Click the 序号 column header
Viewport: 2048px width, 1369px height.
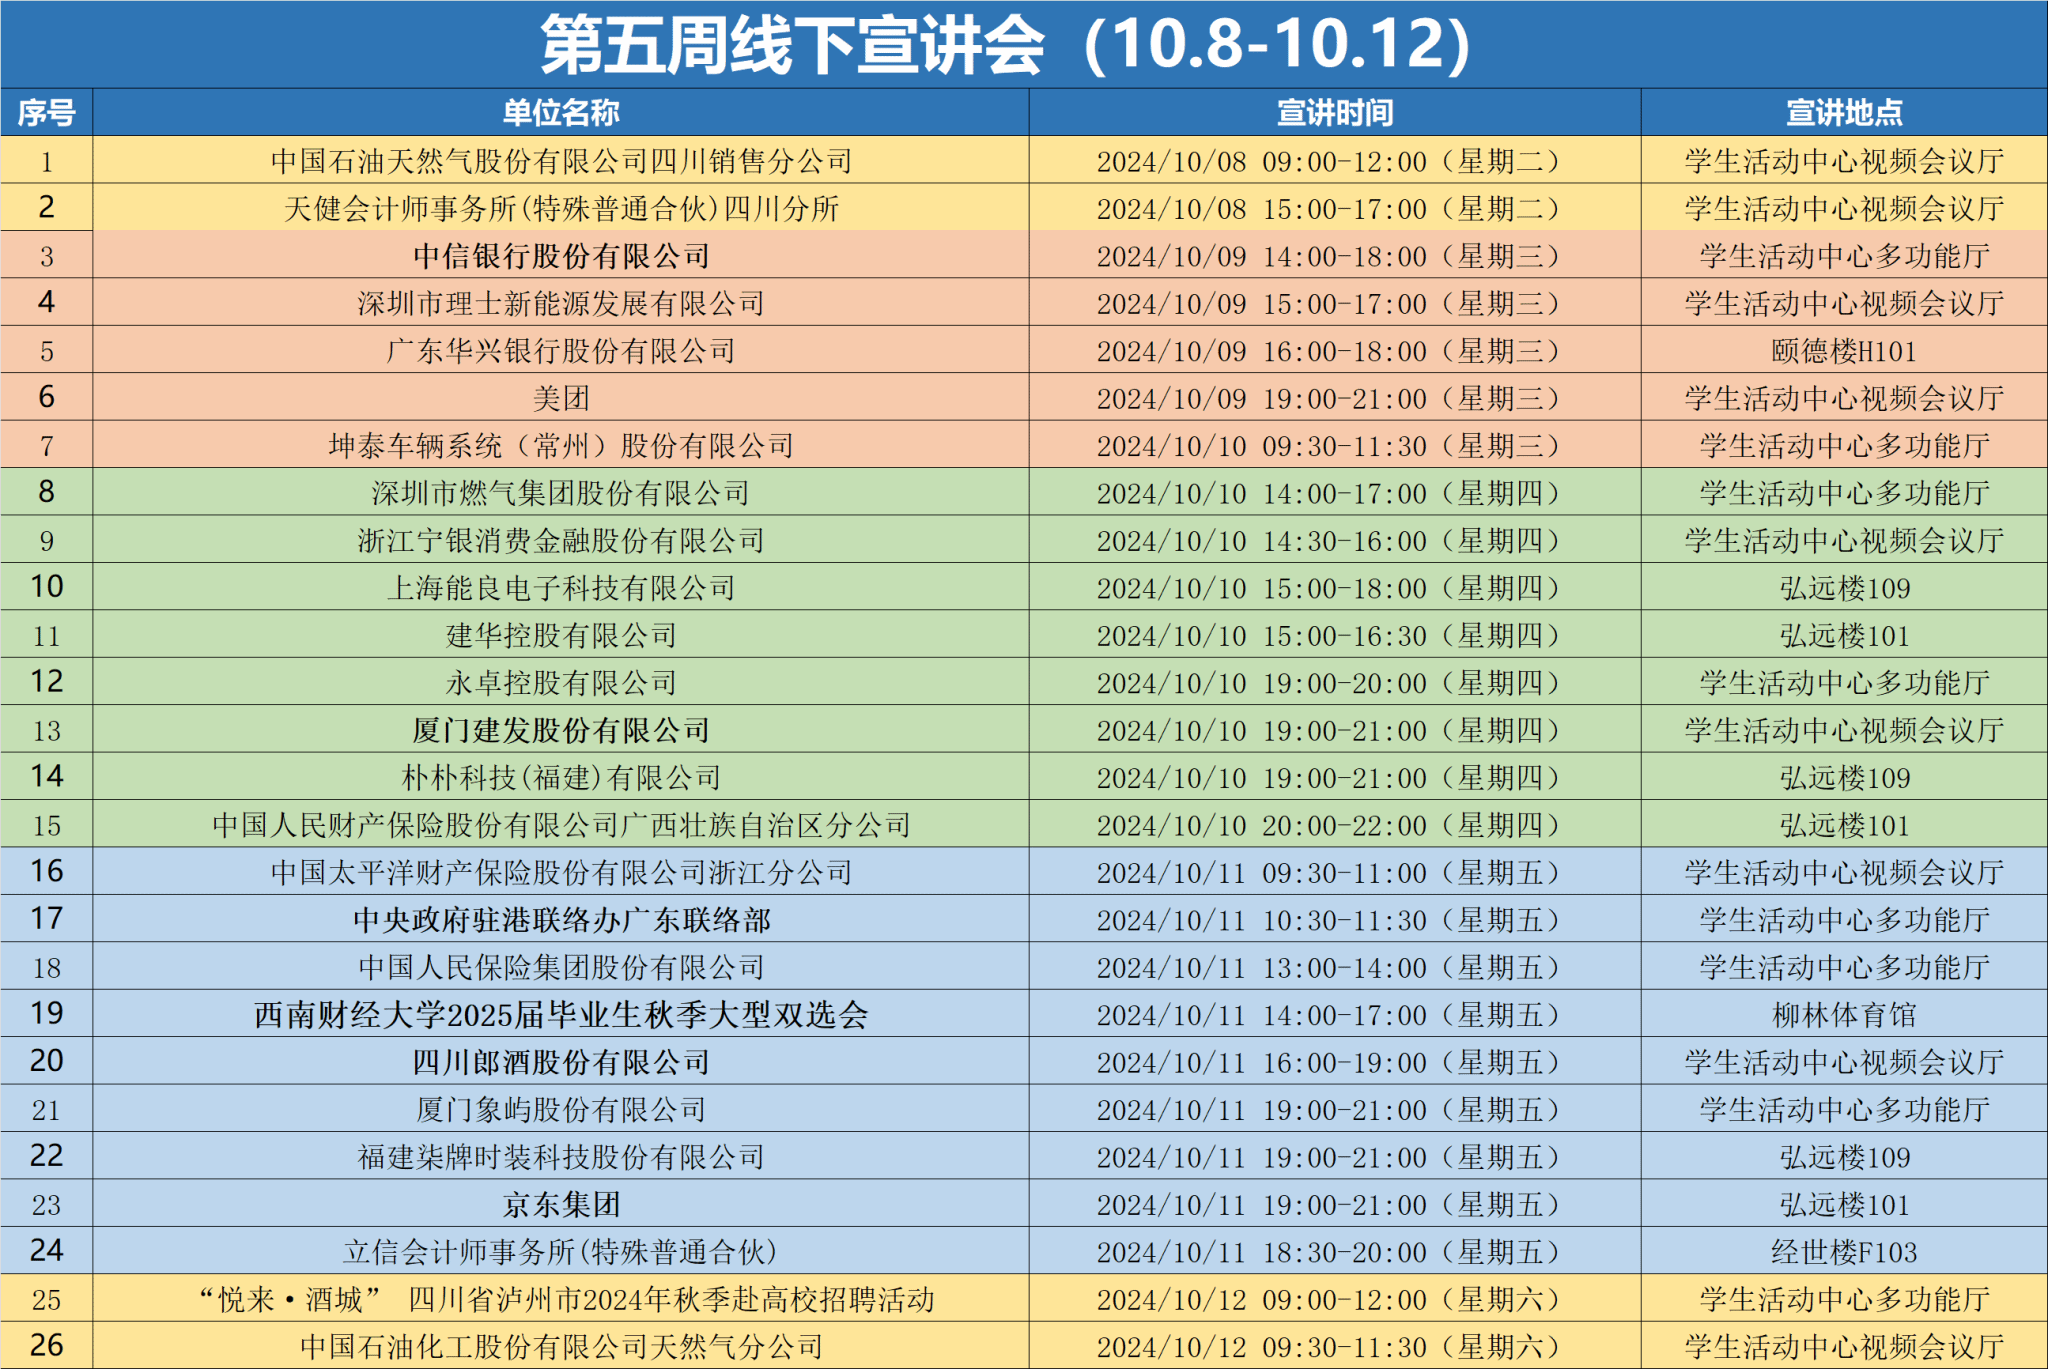click(x=46, y=113)
